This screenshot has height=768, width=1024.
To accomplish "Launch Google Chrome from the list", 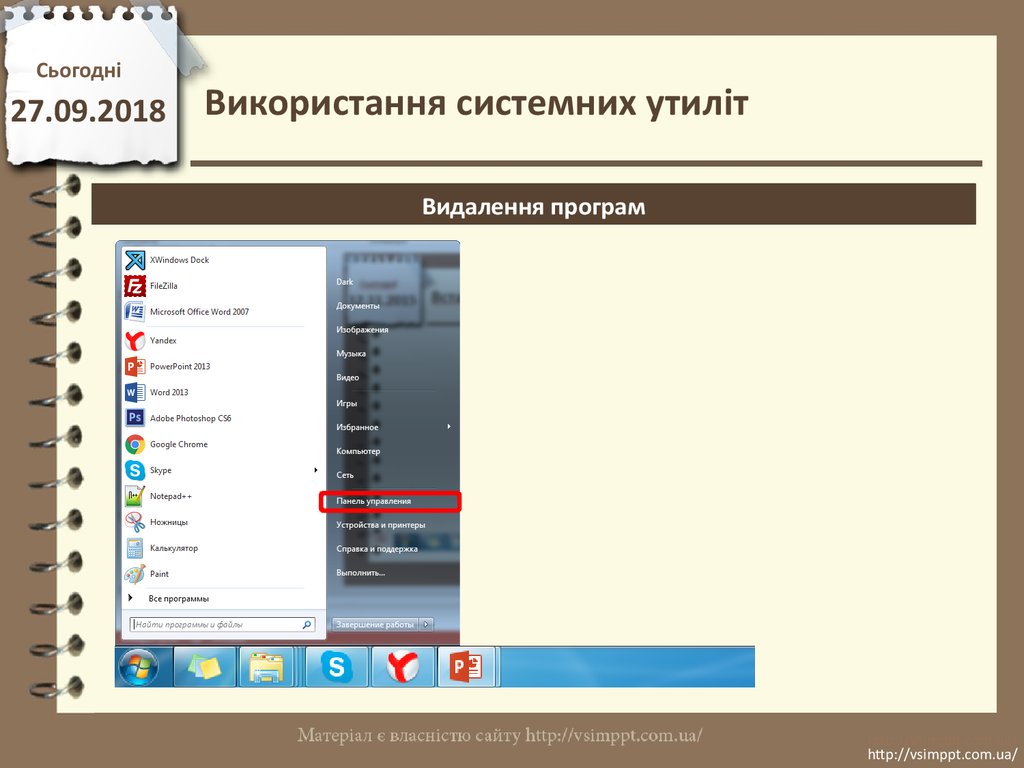I will tap(178, 444).
